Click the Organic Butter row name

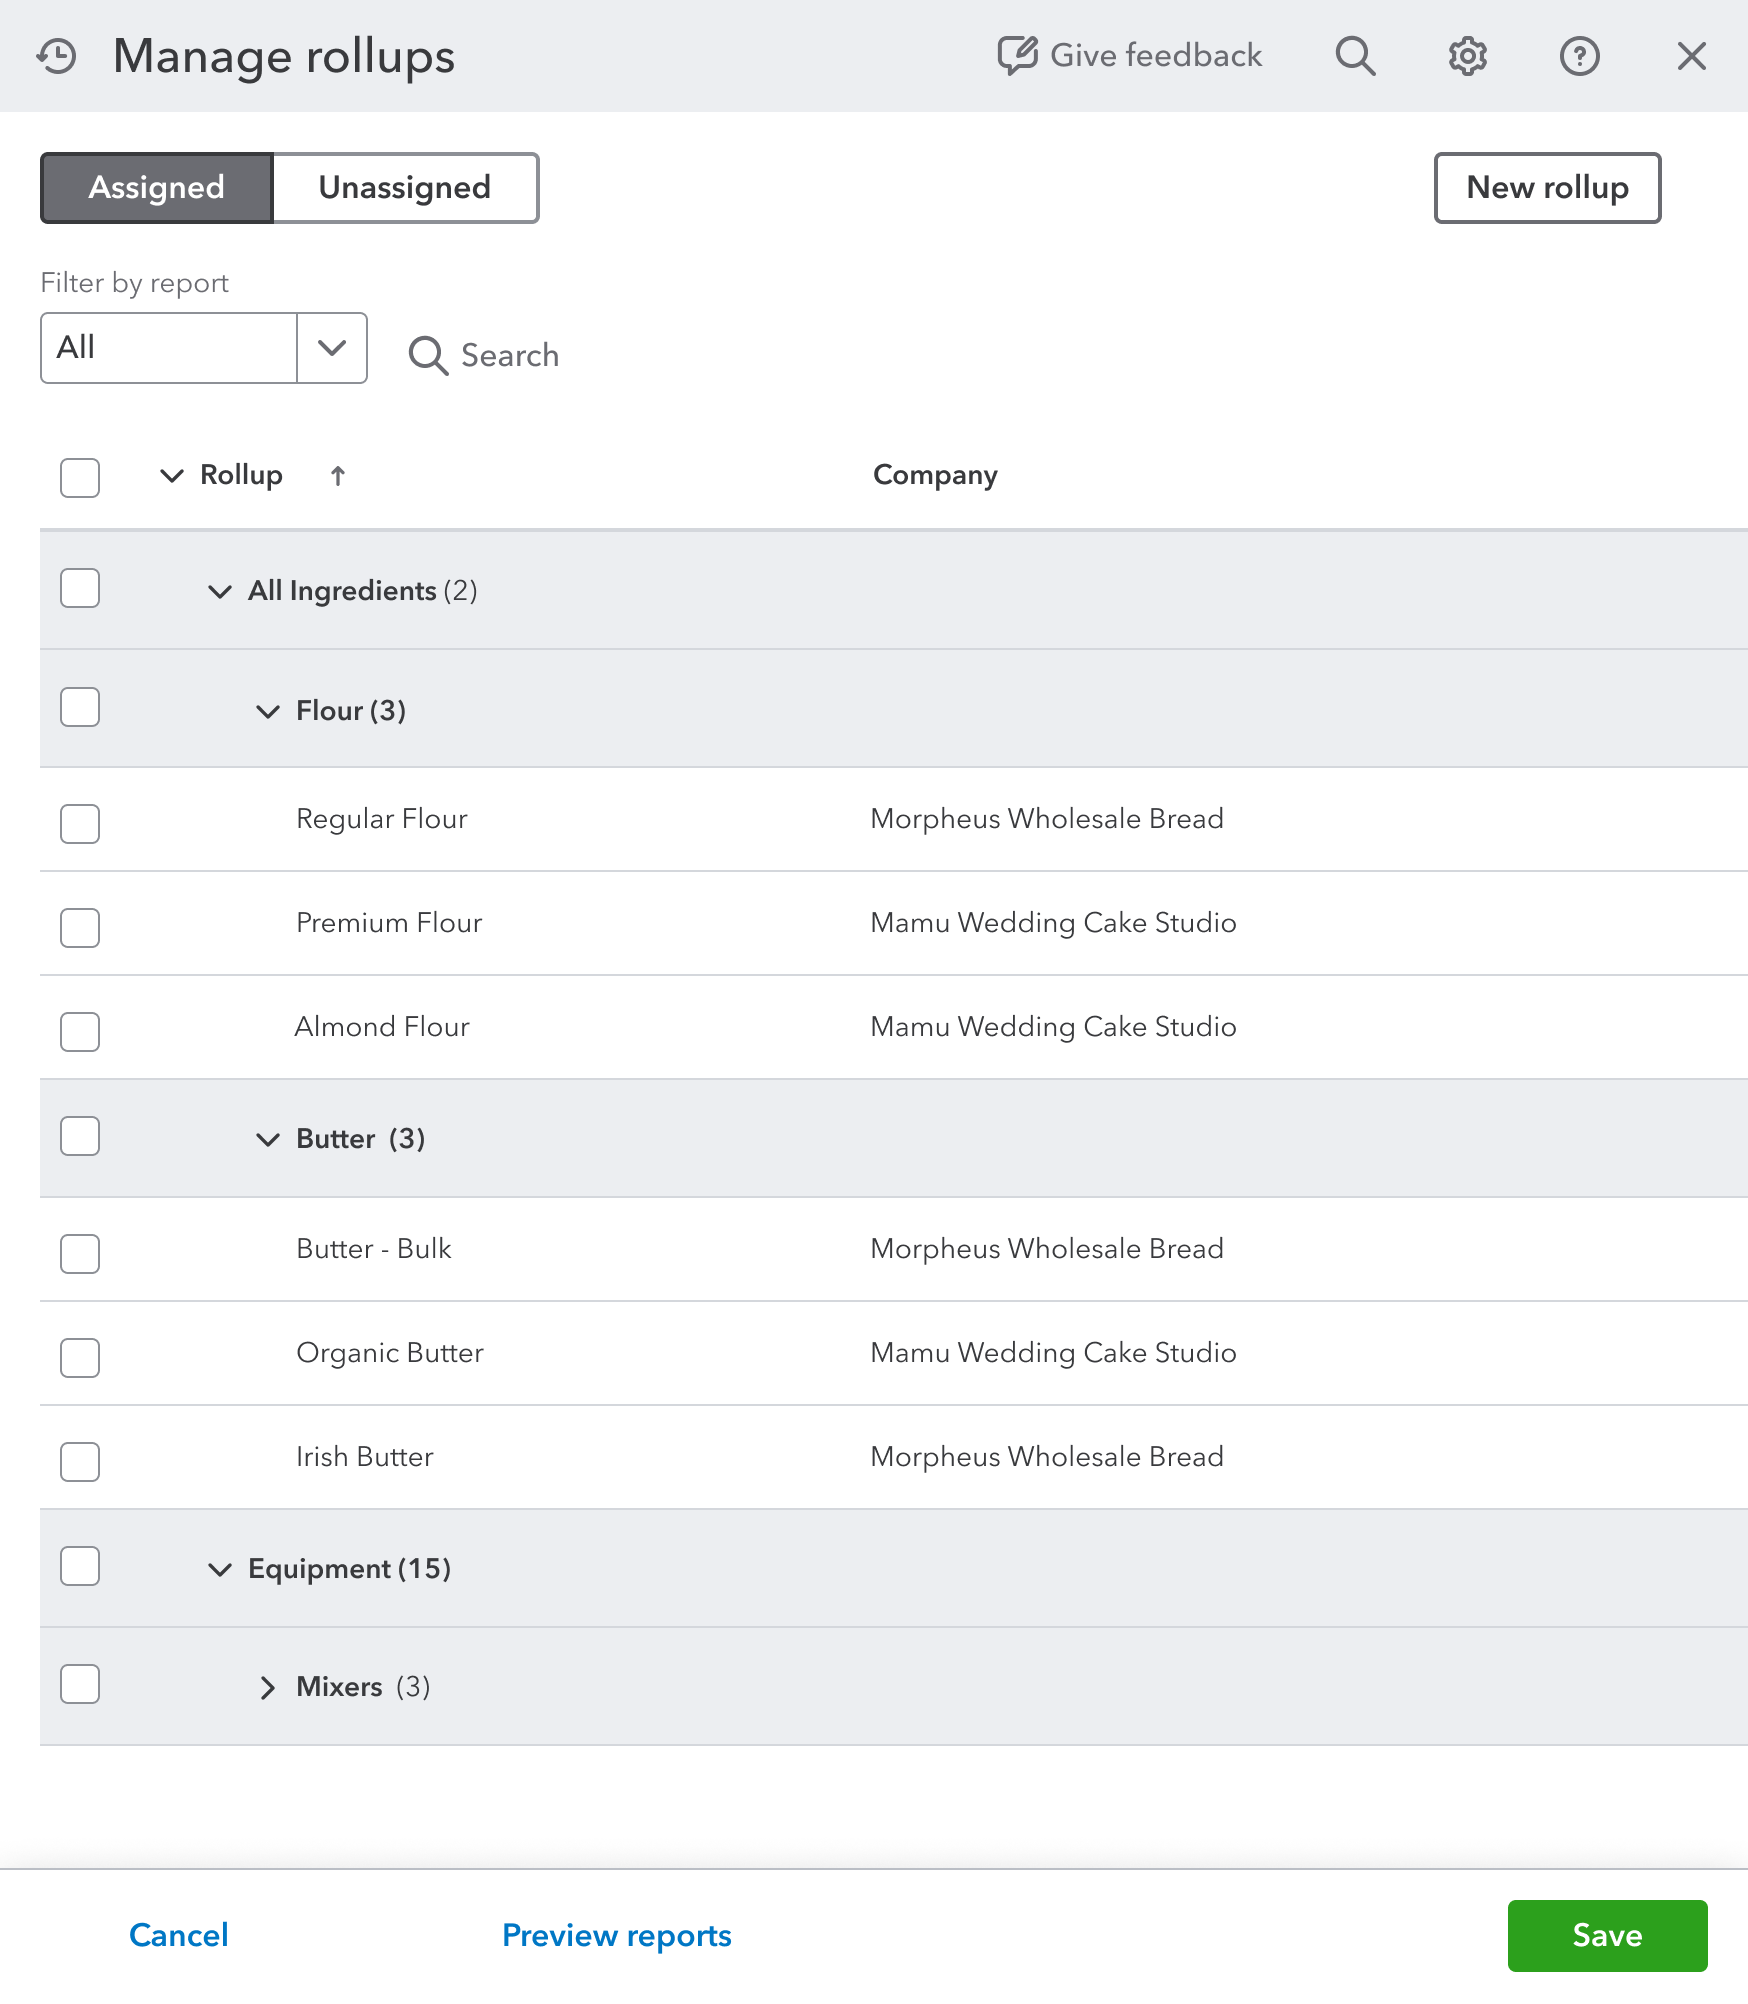pyautogui.click(x=390, y=1353)
